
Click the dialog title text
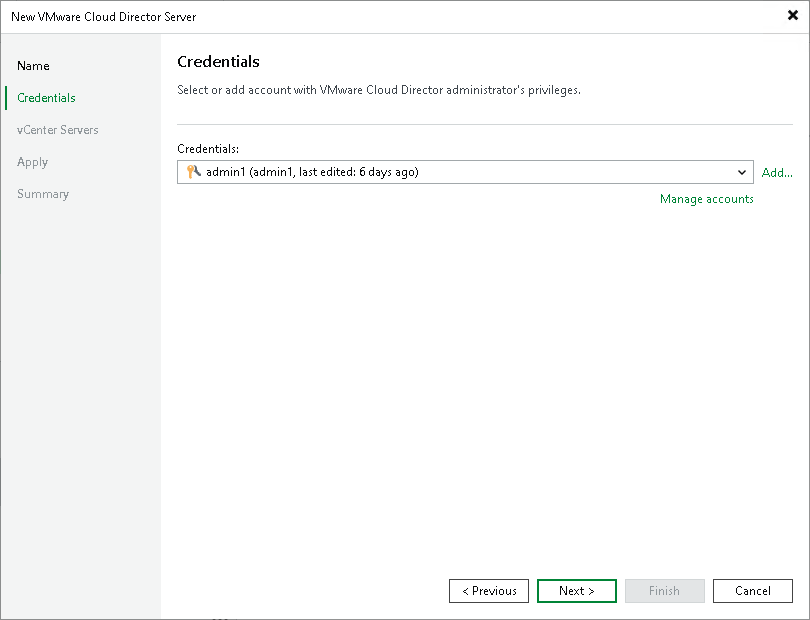pos(104,17)
